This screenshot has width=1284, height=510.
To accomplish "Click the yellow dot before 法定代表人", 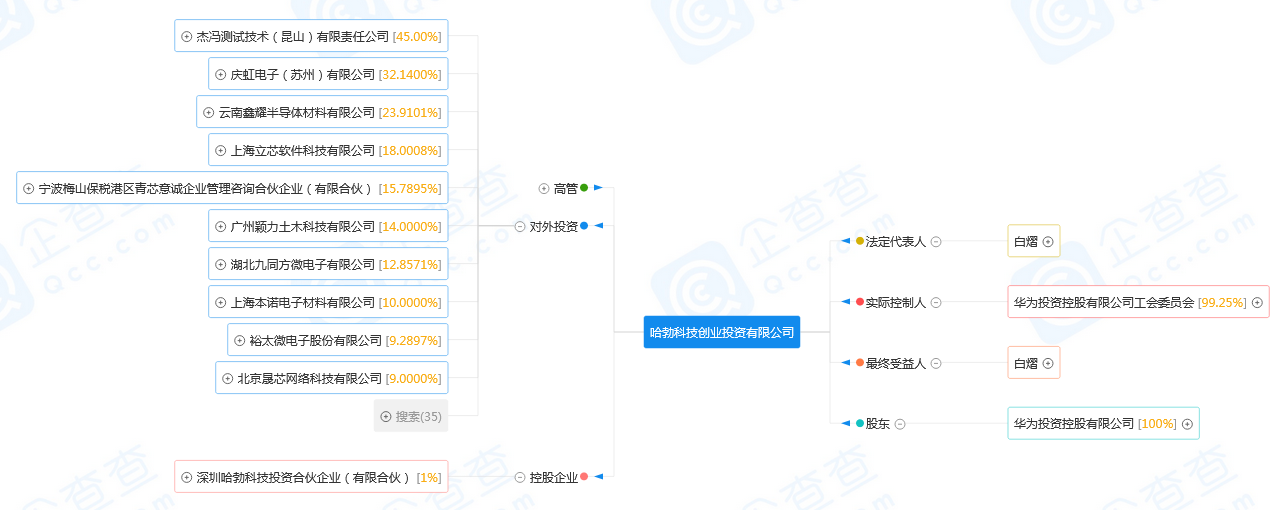I will point(860,241).
